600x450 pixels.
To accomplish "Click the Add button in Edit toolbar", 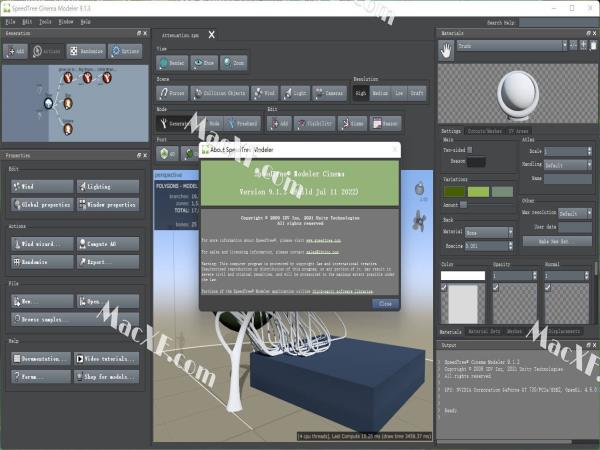I will (x=279, y=124).
